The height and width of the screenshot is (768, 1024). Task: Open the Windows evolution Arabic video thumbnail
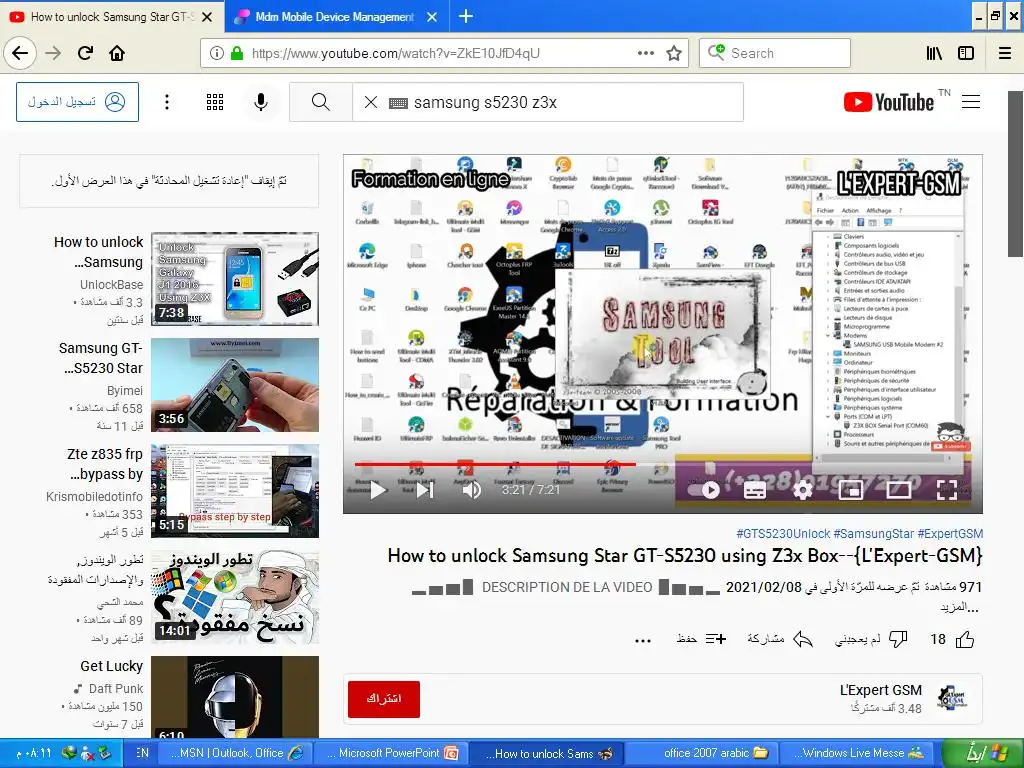click(x=235, y=598)
